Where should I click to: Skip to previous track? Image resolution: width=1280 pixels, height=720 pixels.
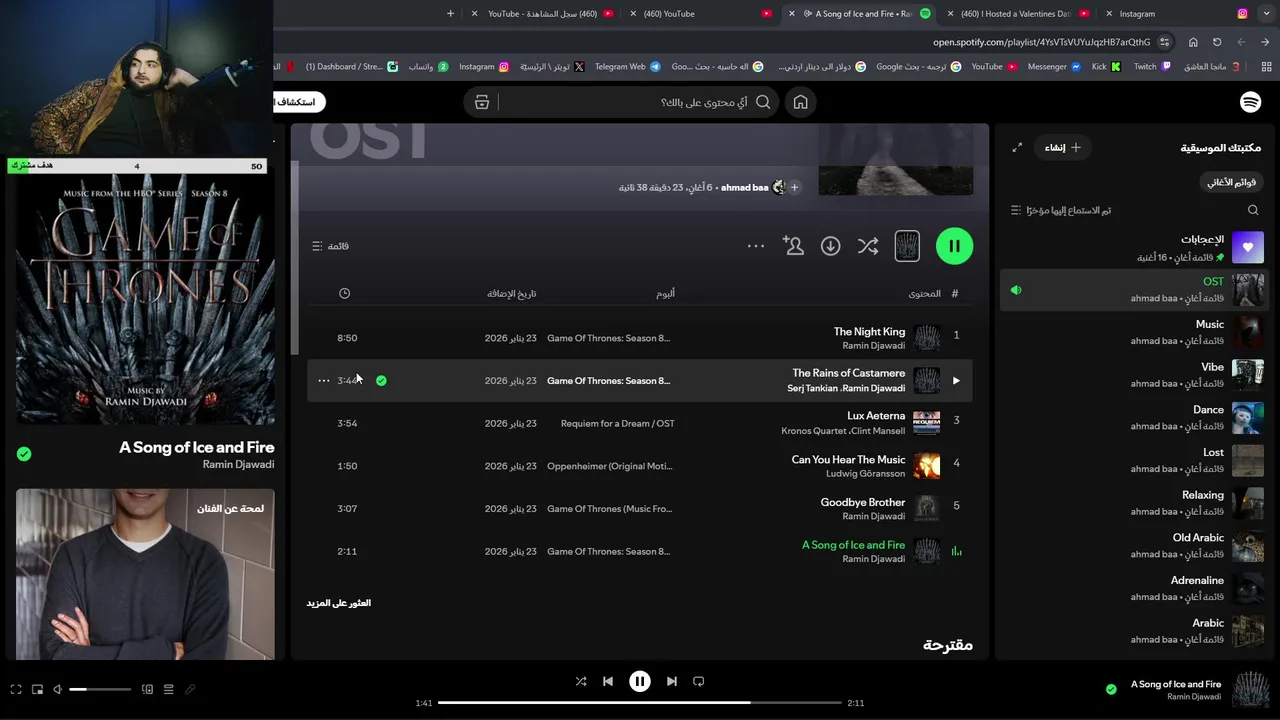click(x=608, y=681)
